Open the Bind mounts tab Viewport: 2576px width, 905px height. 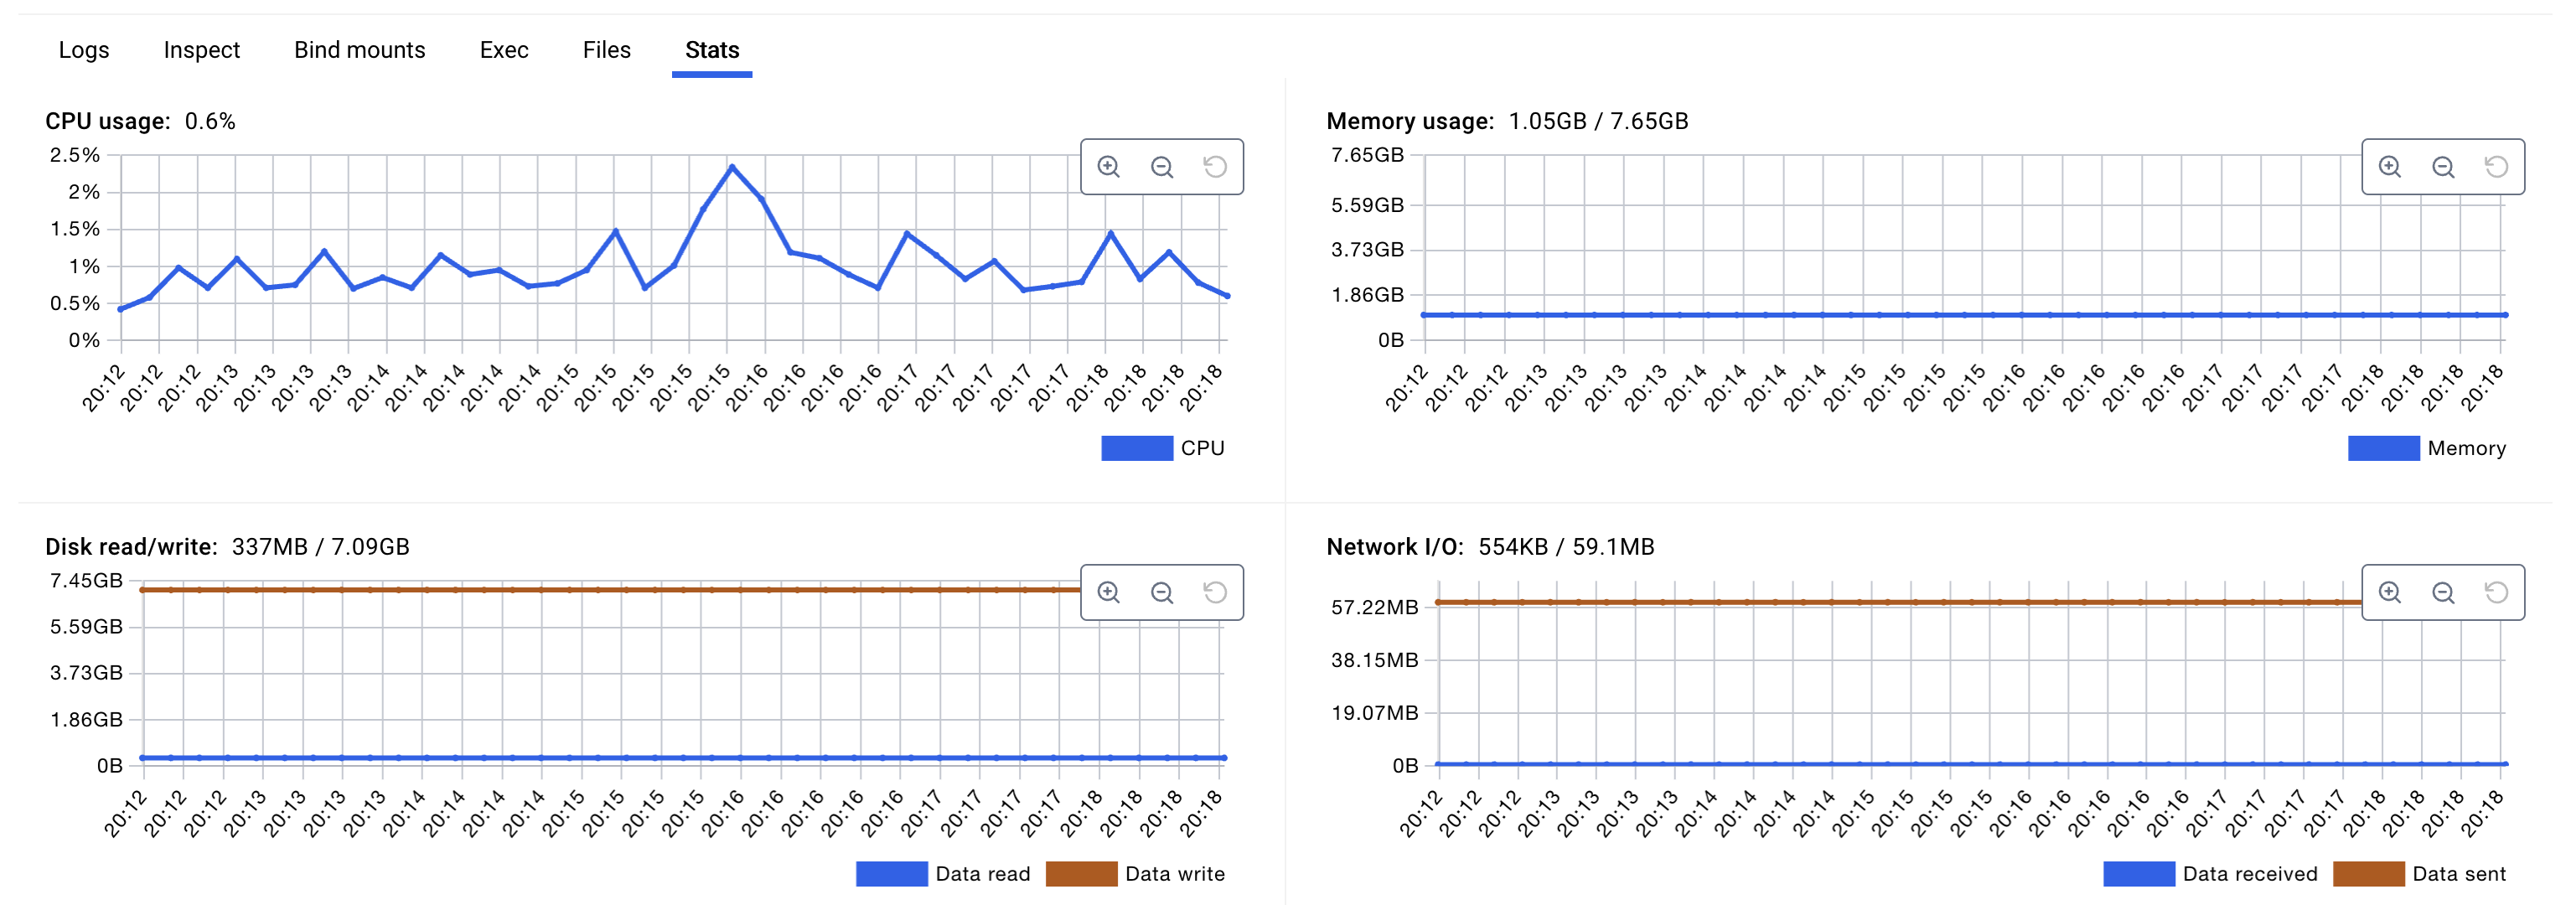click(359, 50)
